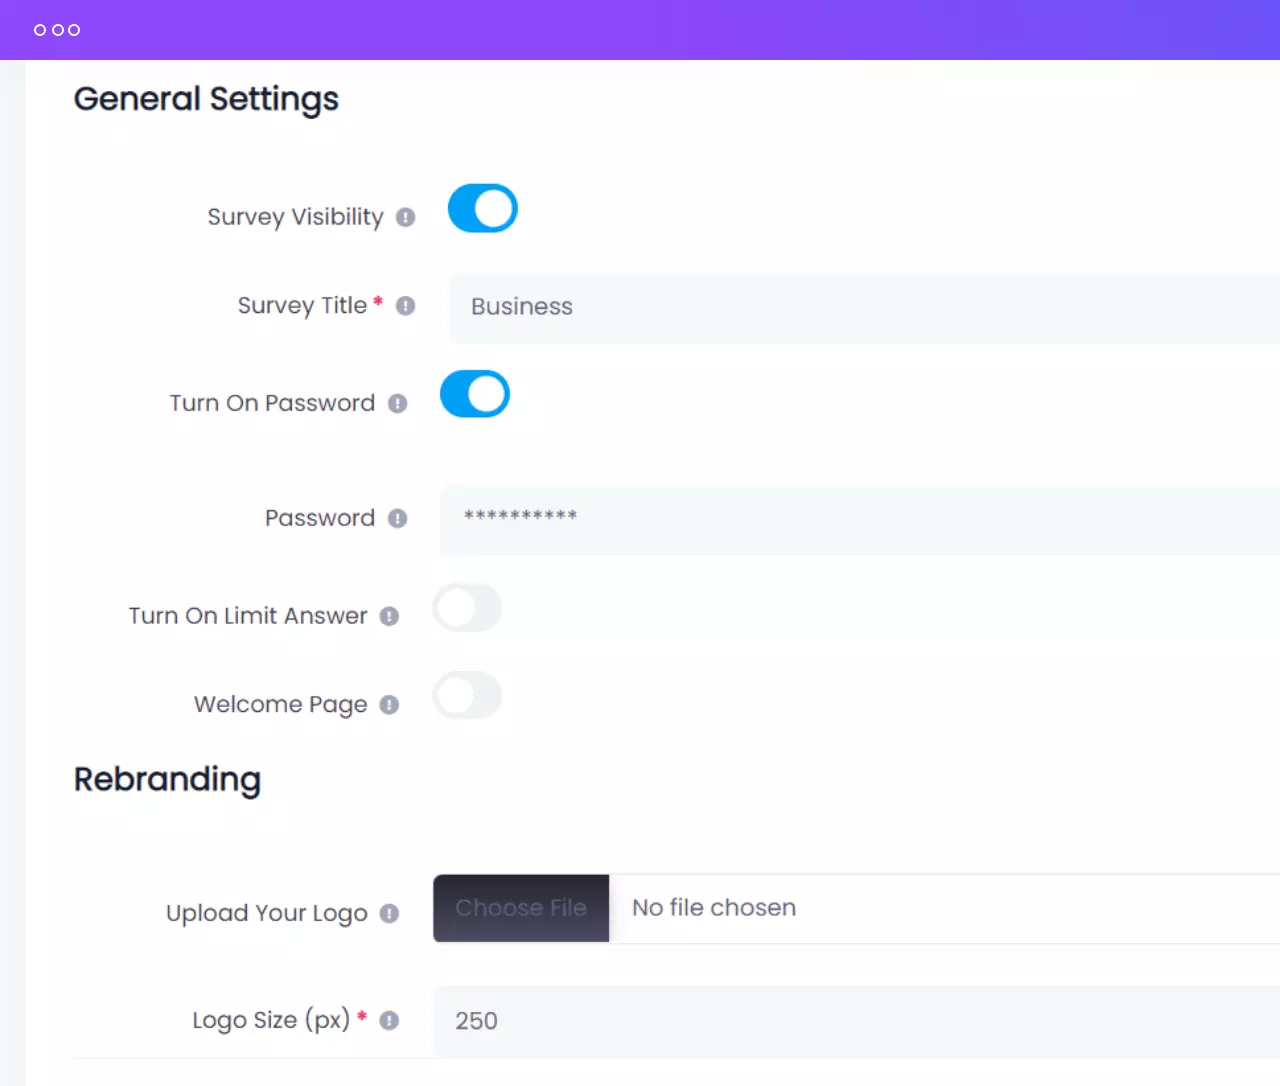Image resolution: width=1280 pixels, height=1086 pixels.
Task: Click the Turn On Limit Answer info icon
Action: (x=389, y=617)
